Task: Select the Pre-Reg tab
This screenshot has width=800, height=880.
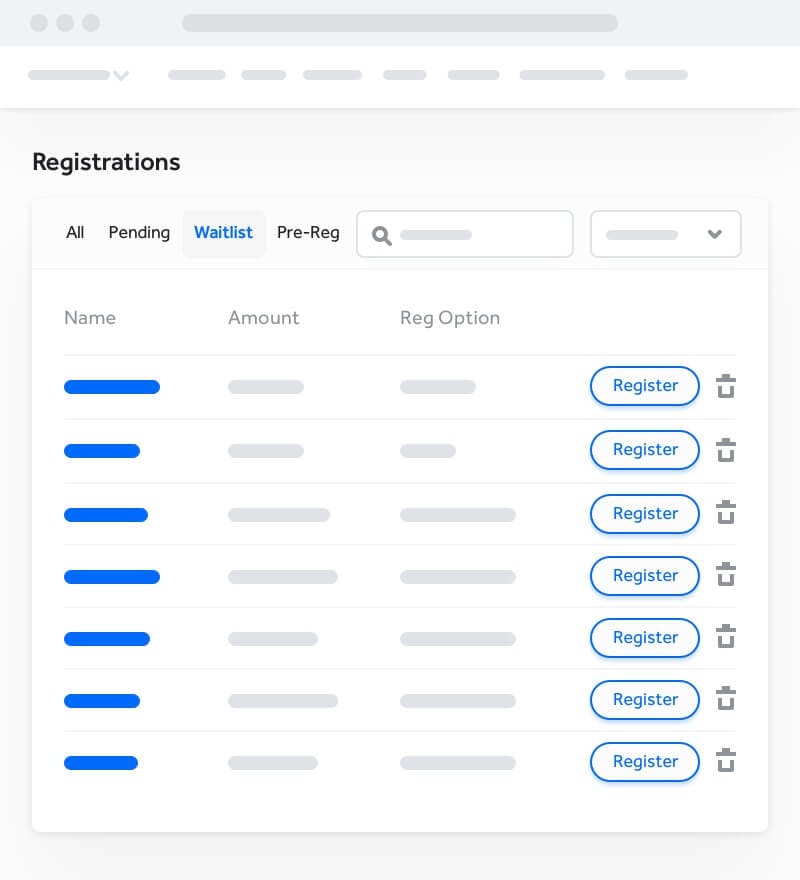Action: click(x=308, y=233)
